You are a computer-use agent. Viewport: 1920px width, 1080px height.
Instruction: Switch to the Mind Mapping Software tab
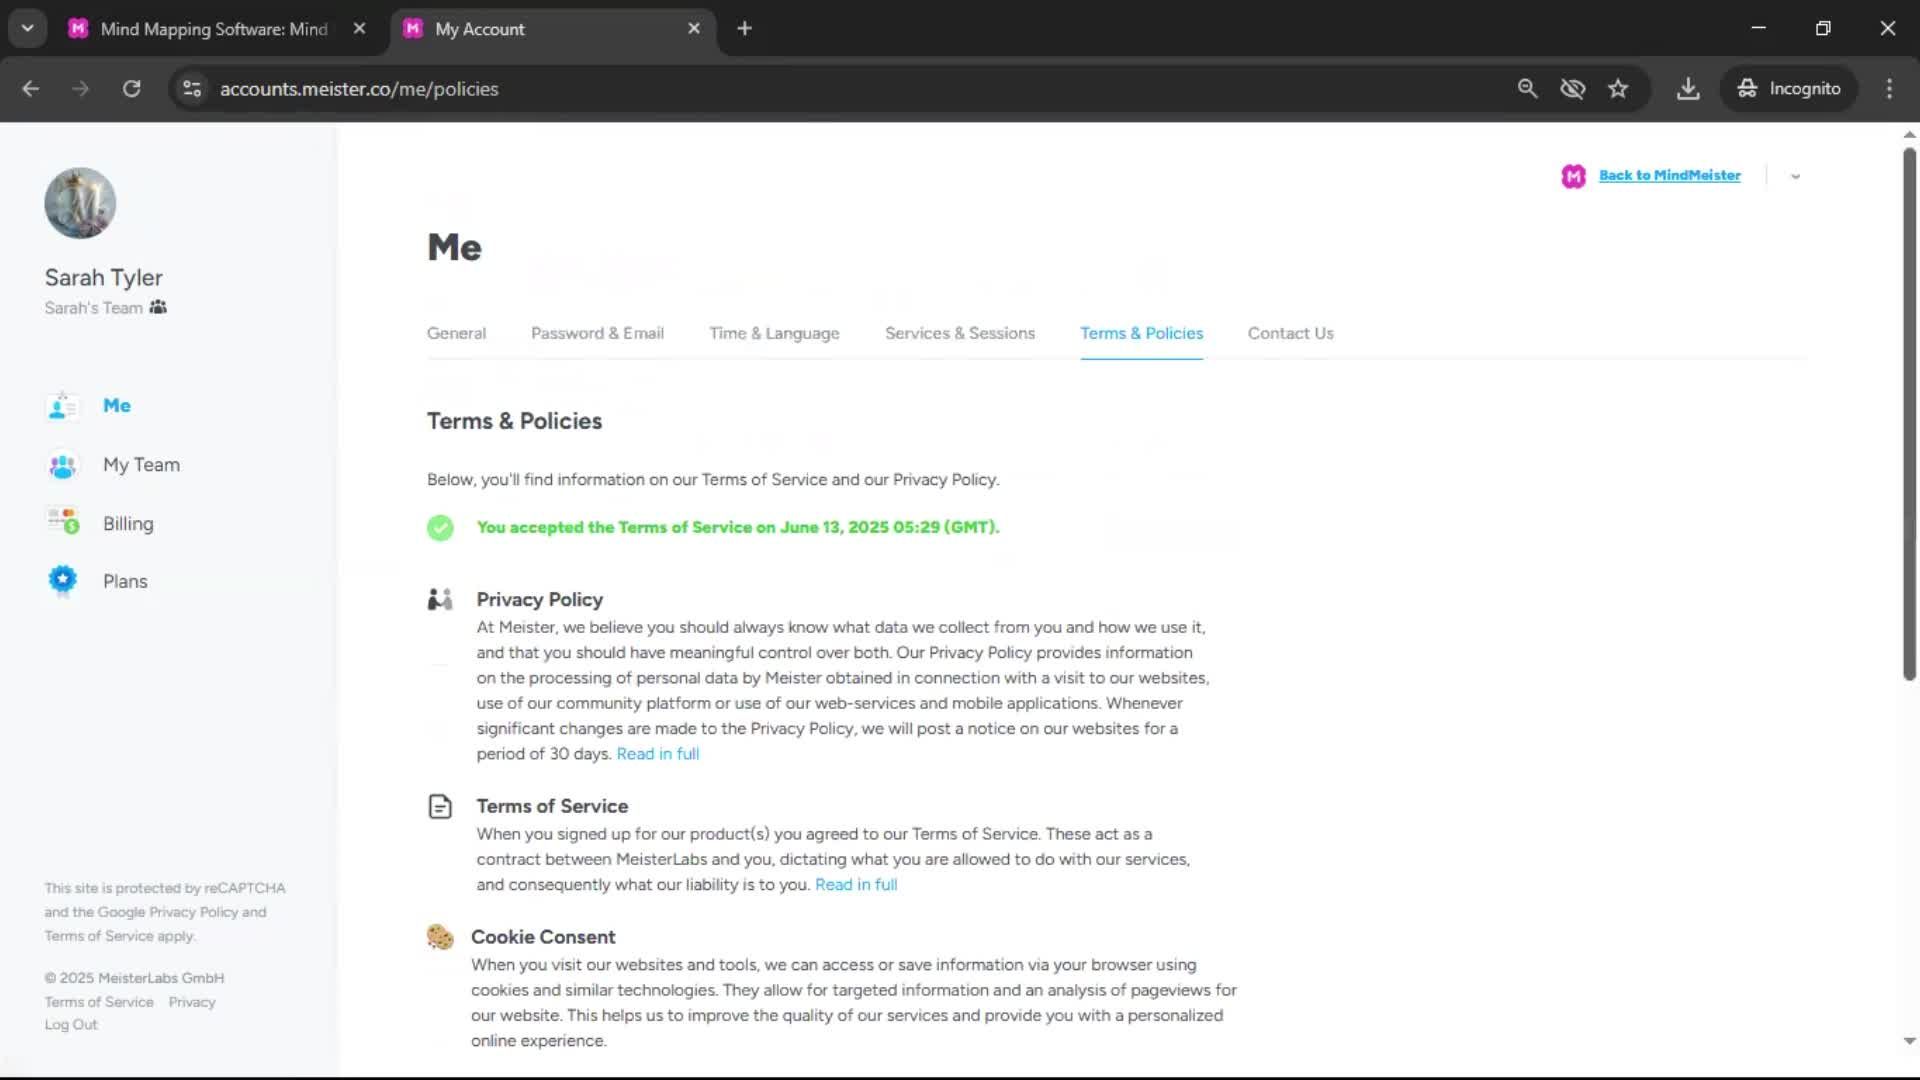215,29
